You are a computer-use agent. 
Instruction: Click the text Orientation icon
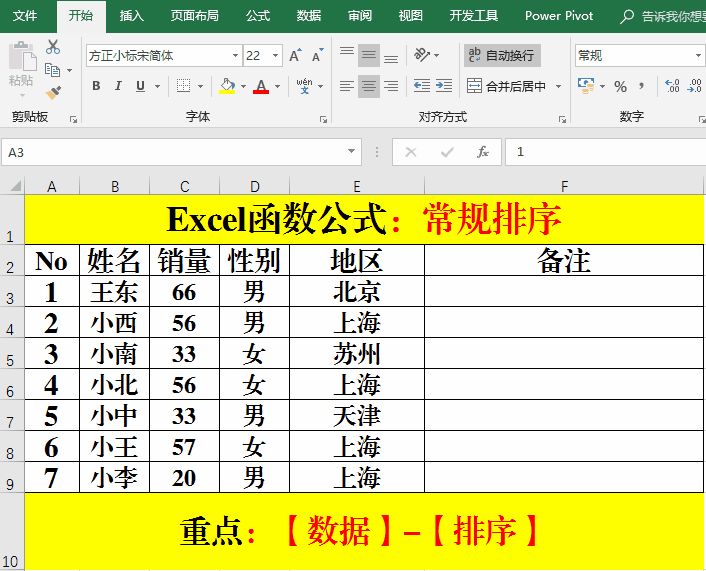click(x=423, y=55)
